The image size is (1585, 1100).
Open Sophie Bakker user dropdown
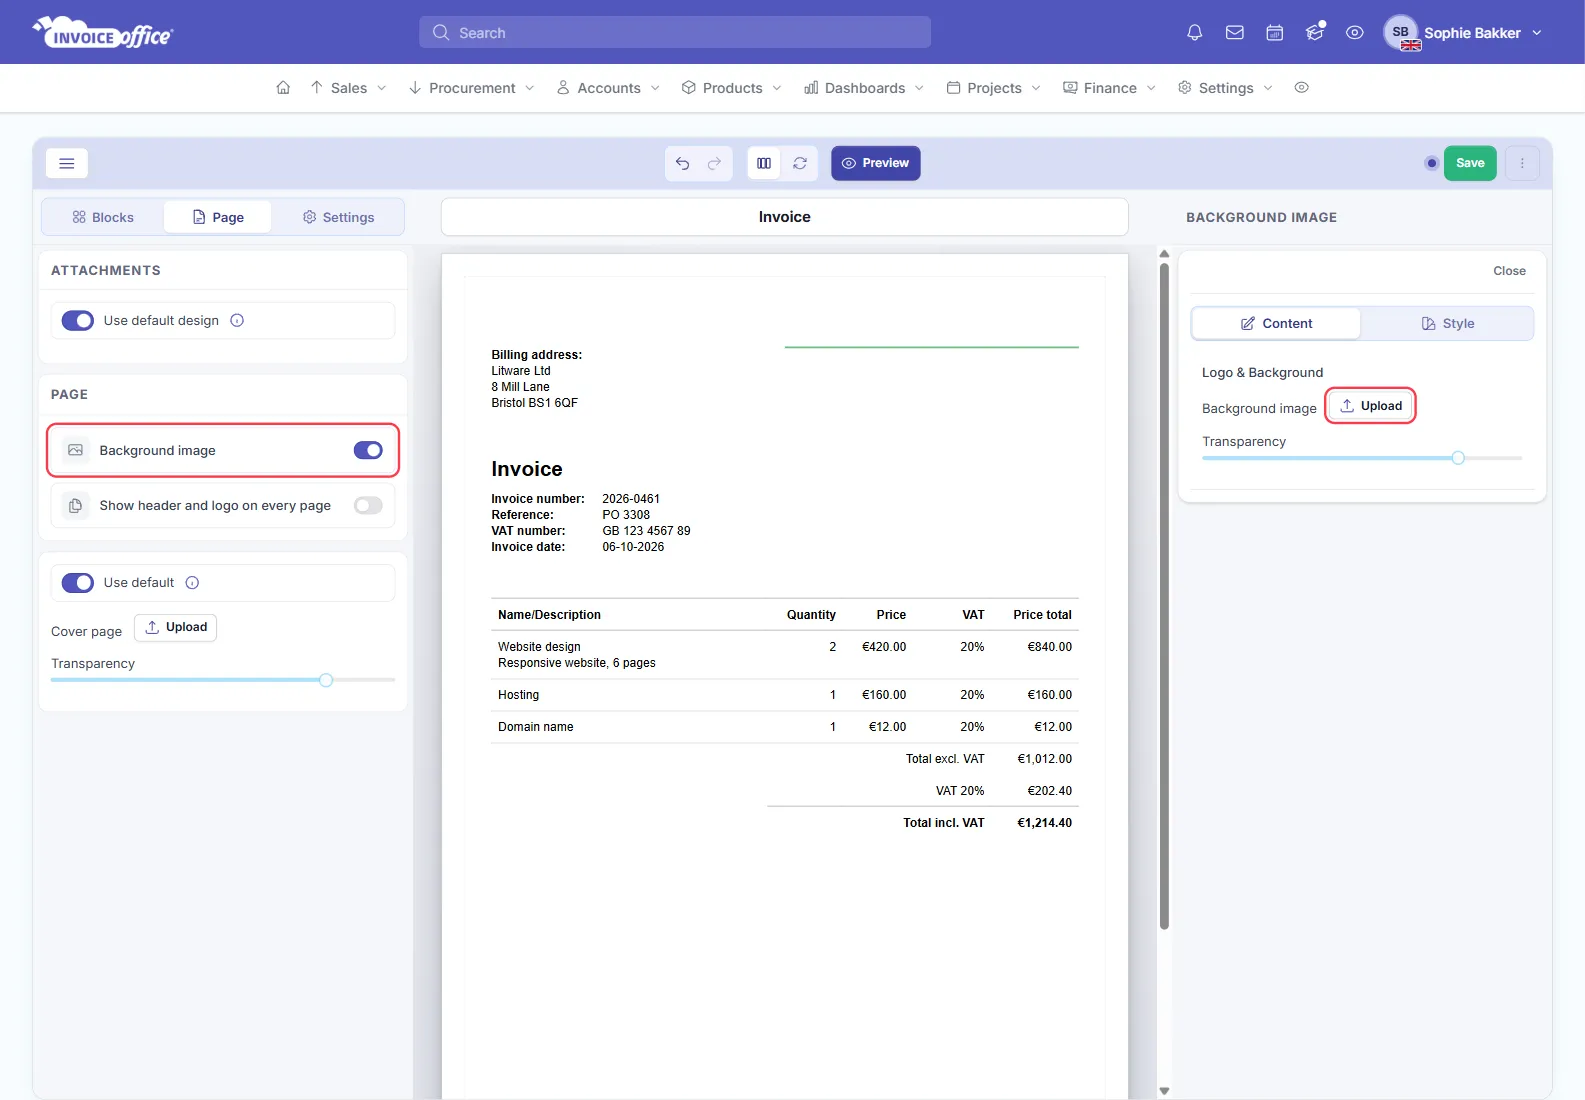(1464, 33)
